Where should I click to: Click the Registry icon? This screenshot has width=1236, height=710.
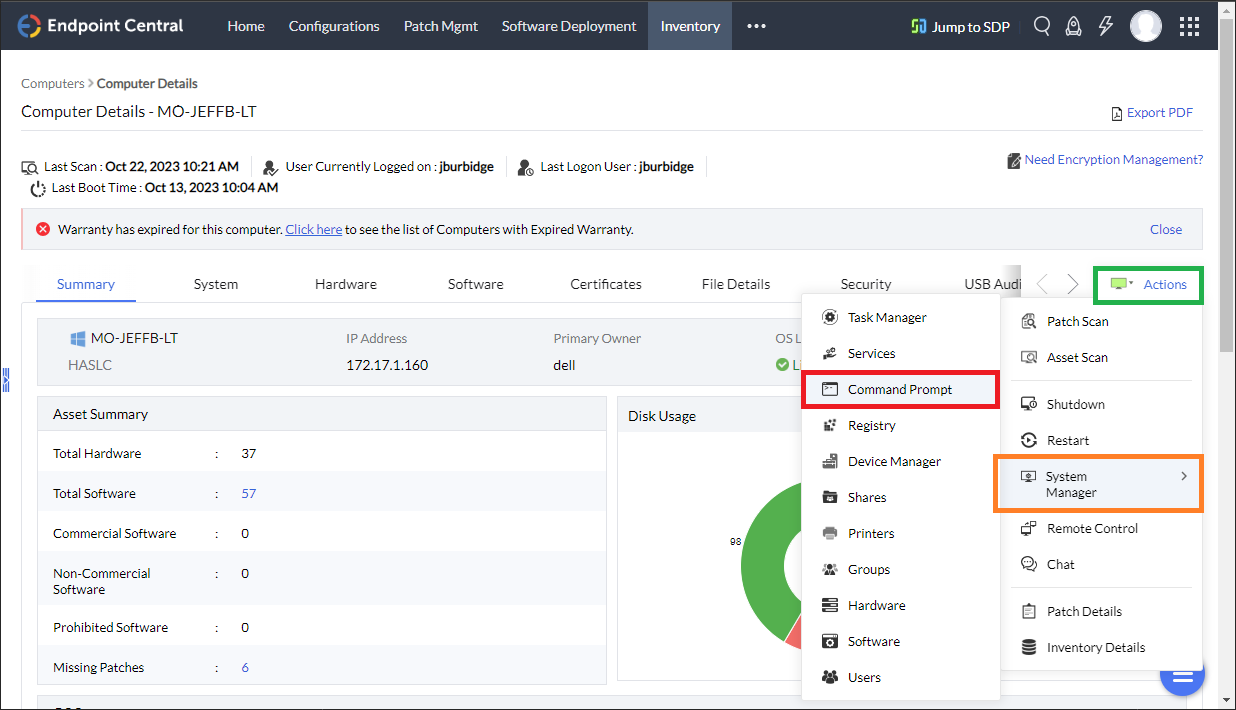[x=829, y=425]
